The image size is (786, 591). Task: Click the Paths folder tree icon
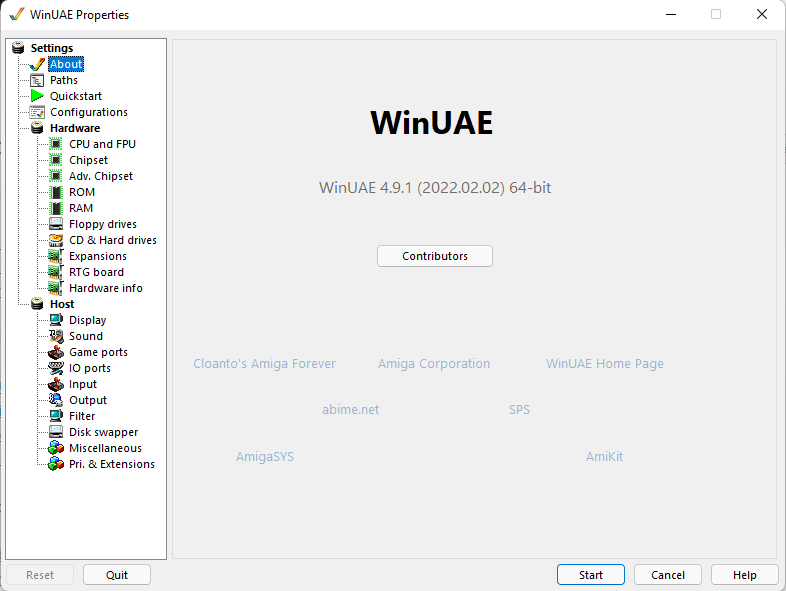pyautogui.click(x=37, y=80)
